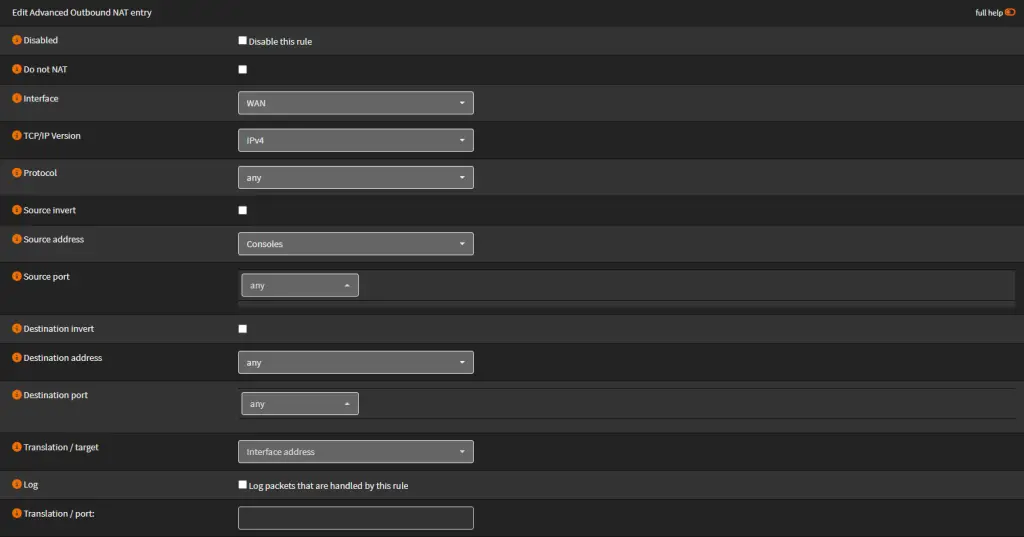Tick the Source invert checkbox
1024x537 pixels.
pyautogui.click(x=242, y=210)
